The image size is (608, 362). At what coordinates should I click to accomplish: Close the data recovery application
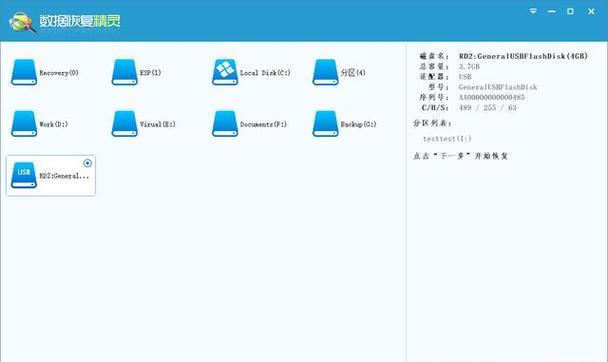click(591, 12)
